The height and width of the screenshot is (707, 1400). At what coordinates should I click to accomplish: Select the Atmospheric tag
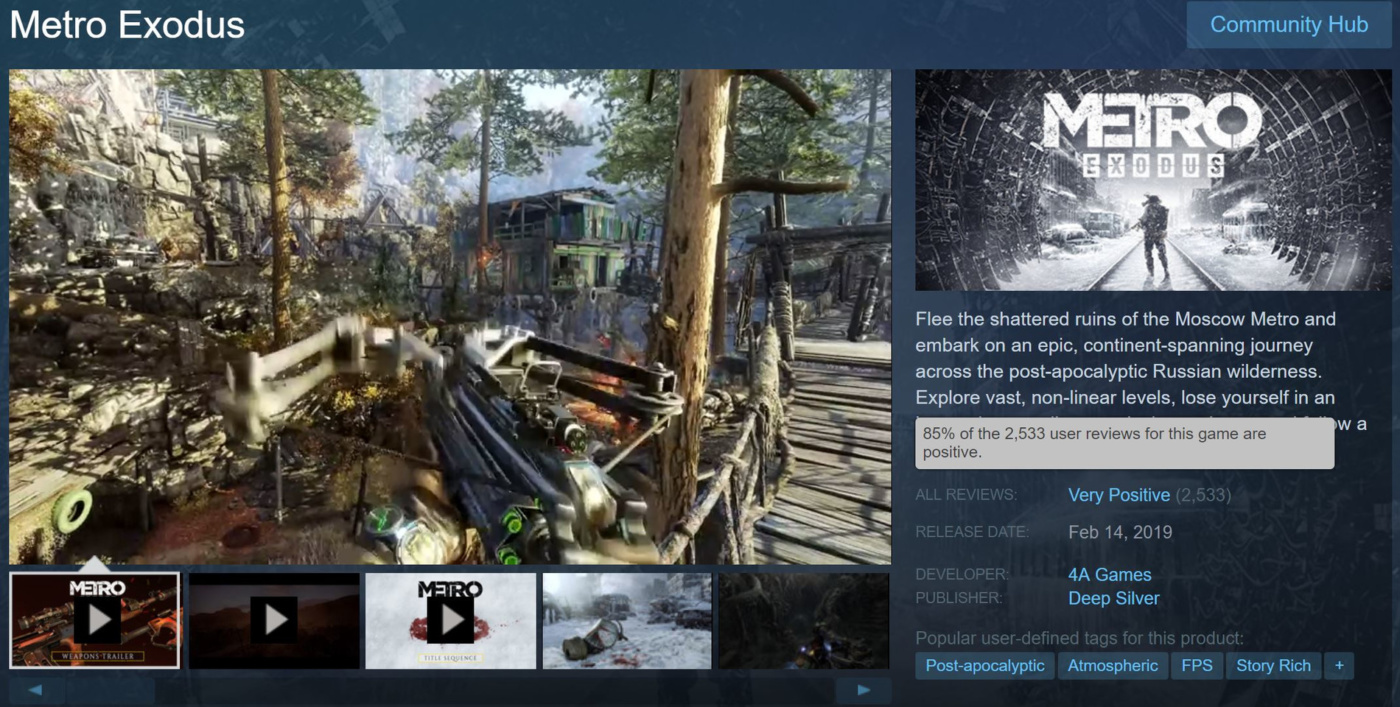(x=1113, y=666)
